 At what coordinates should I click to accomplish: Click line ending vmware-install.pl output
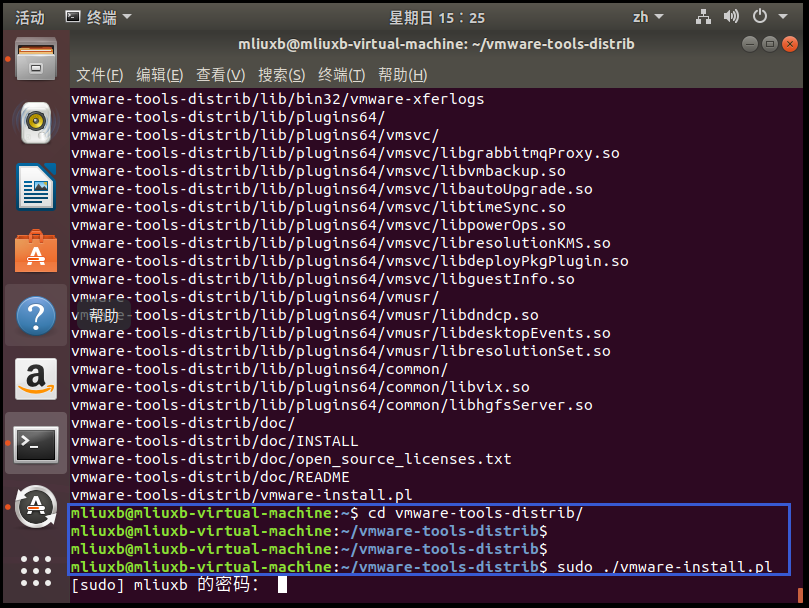click(241, 495)
